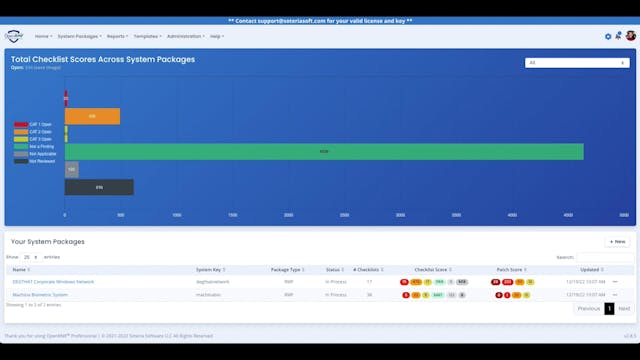Sort table by Package Type column
640x360 pixels.
(288, 270)
